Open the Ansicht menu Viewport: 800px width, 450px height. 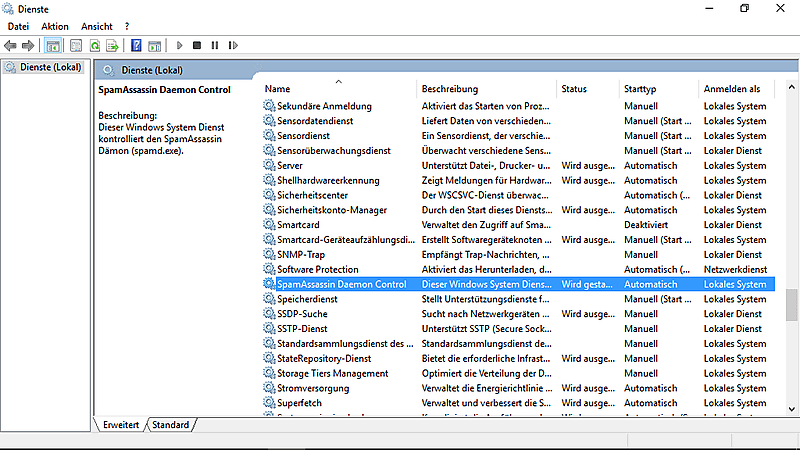click(96, 27)
